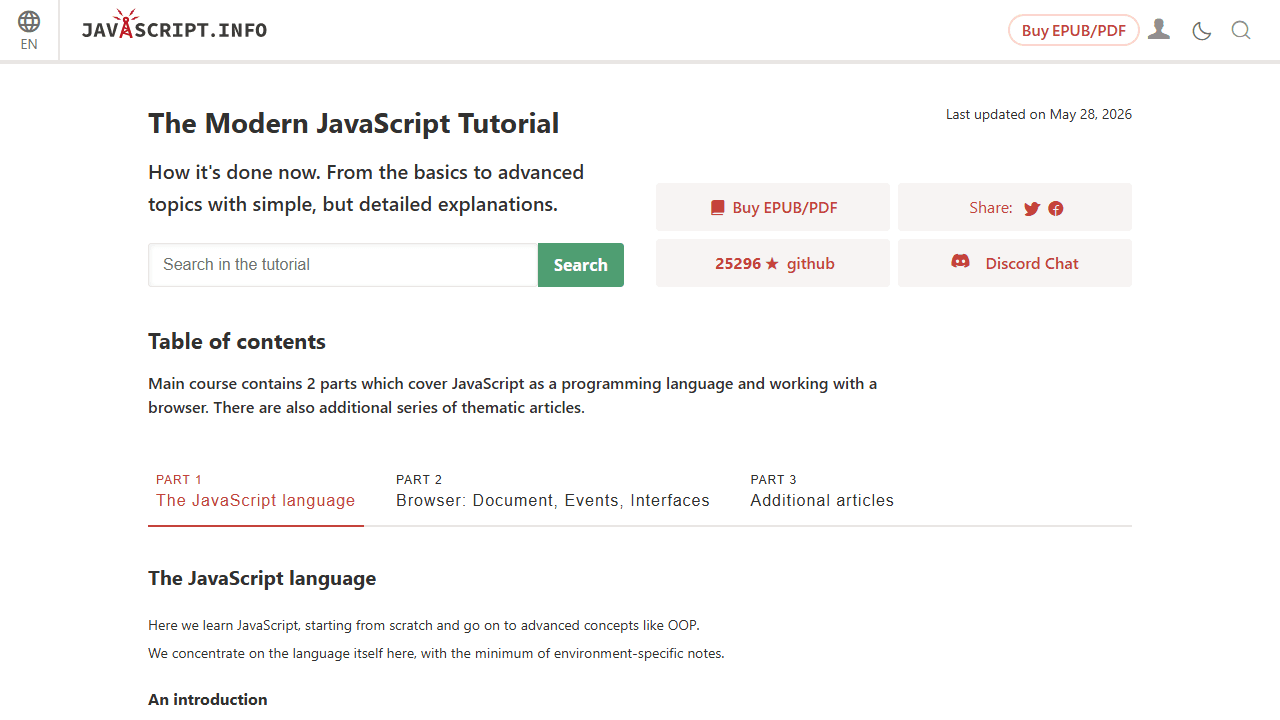This screenshot has height=720, width=1280.
Task: Click the Table of contents heading
Action: (237, 341)
